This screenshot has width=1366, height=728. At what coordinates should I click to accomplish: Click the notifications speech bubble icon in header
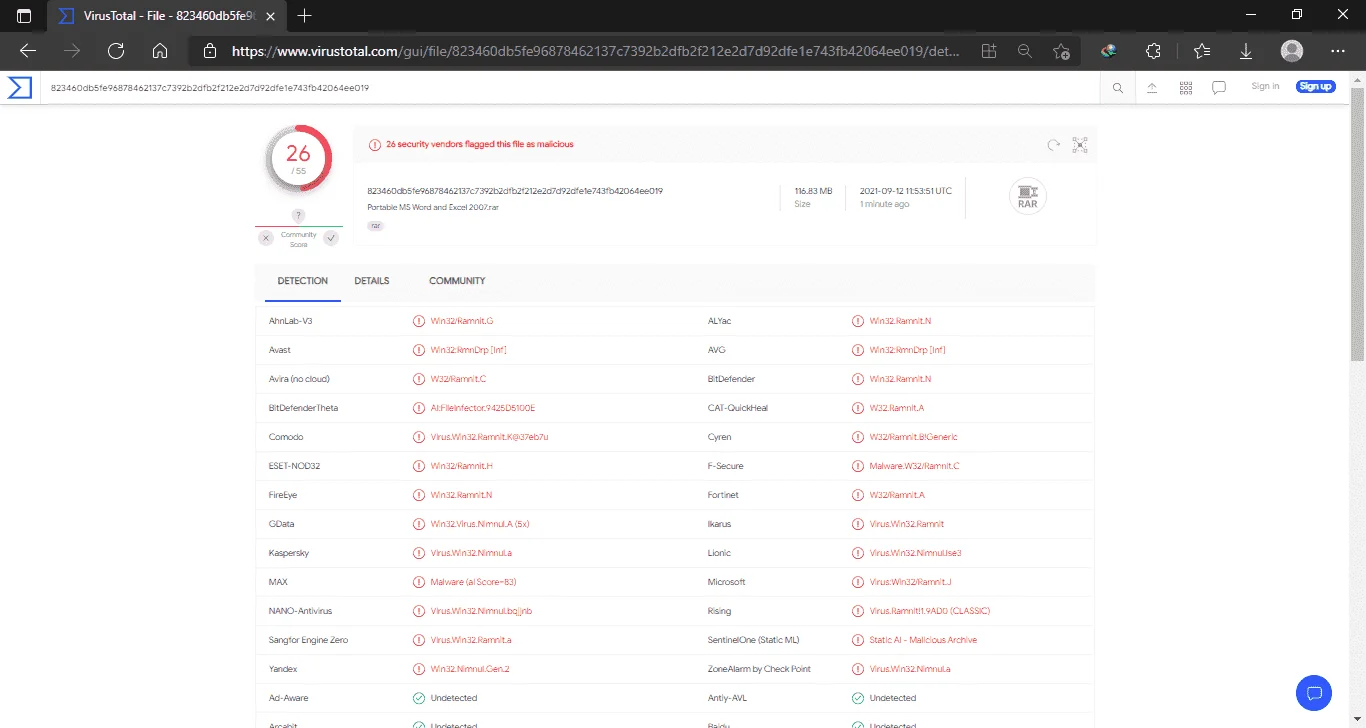(x=1219, y=88)
